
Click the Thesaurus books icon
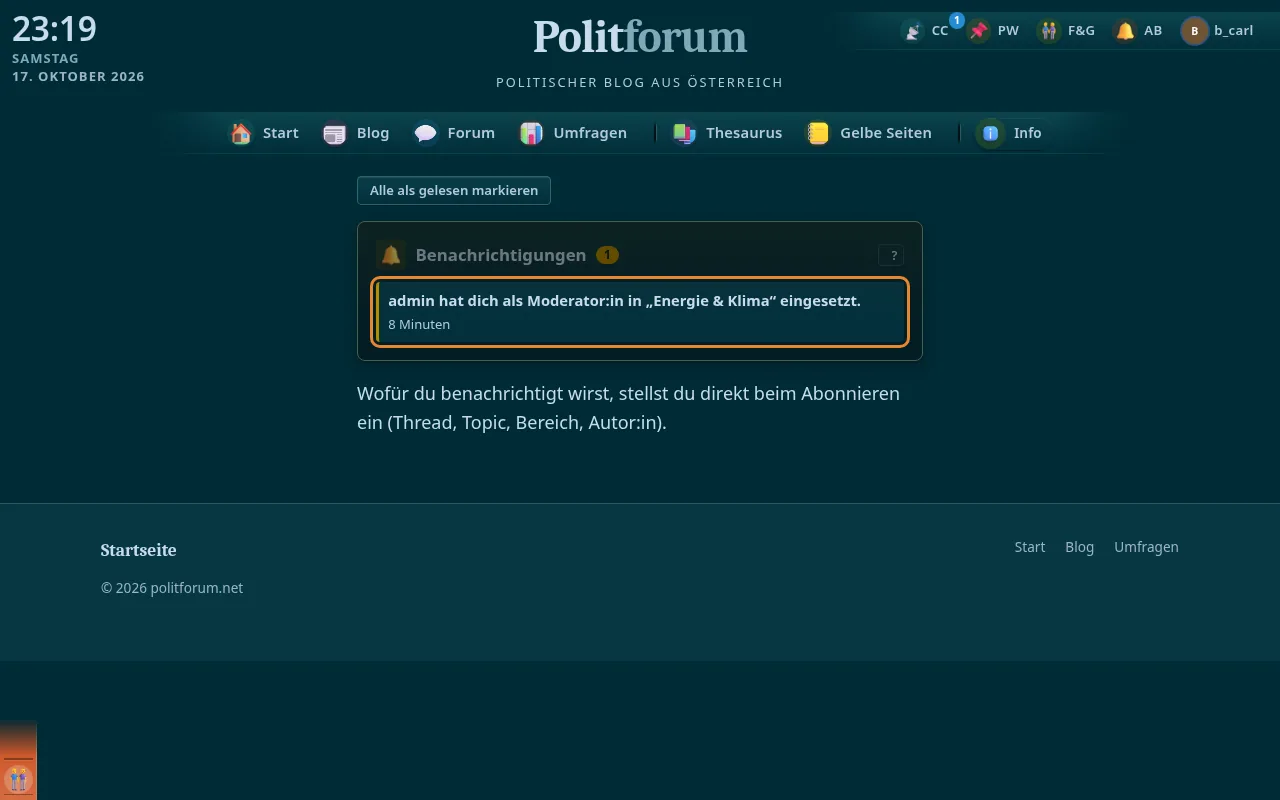point(684,133)
